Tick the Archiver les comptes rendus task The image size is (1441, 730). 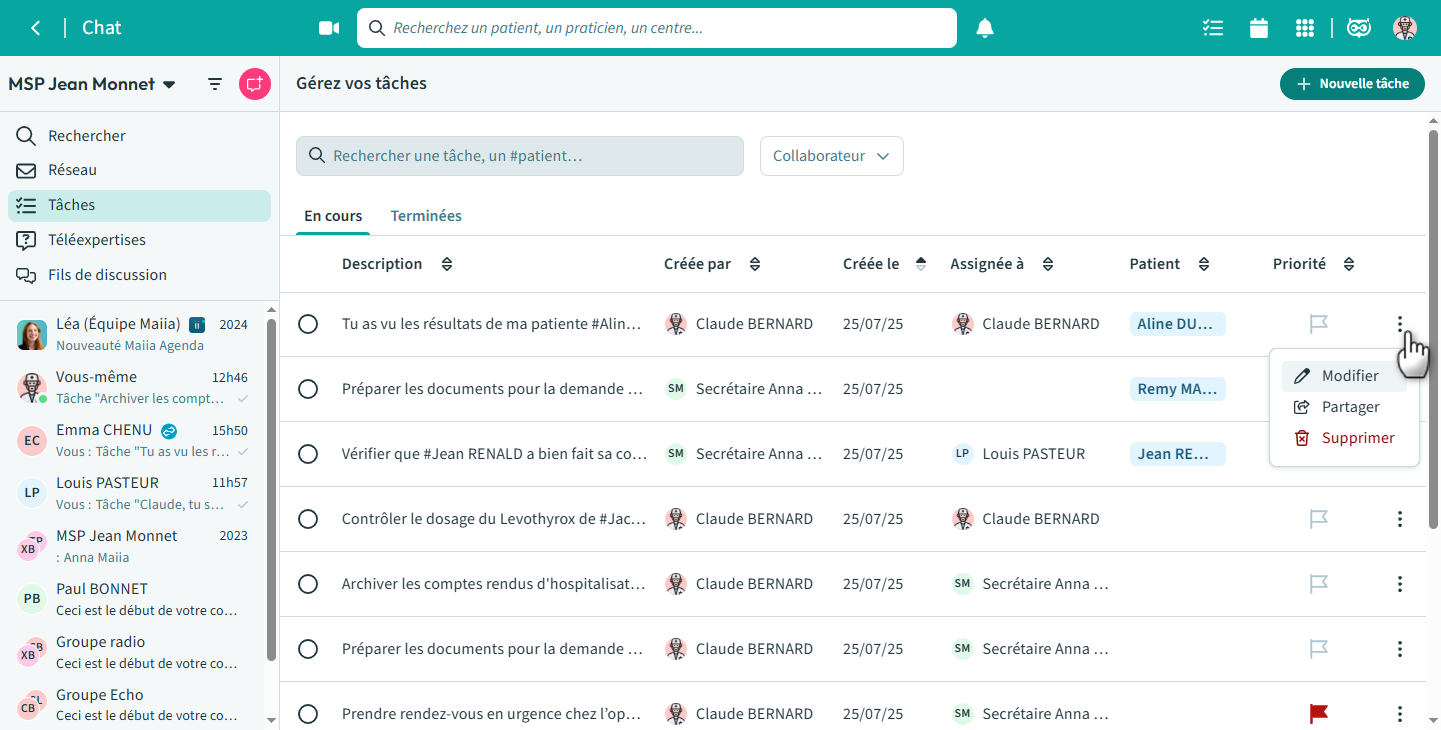point(308,584)
